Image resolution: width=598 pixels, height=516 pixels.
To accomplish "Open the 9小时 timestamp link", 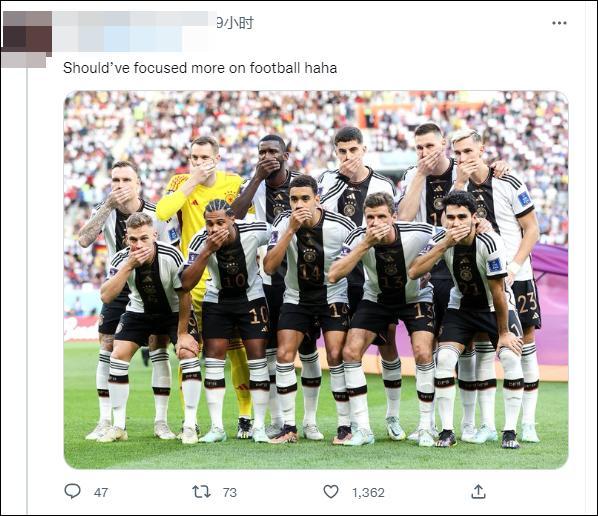I will coord(235,23).
